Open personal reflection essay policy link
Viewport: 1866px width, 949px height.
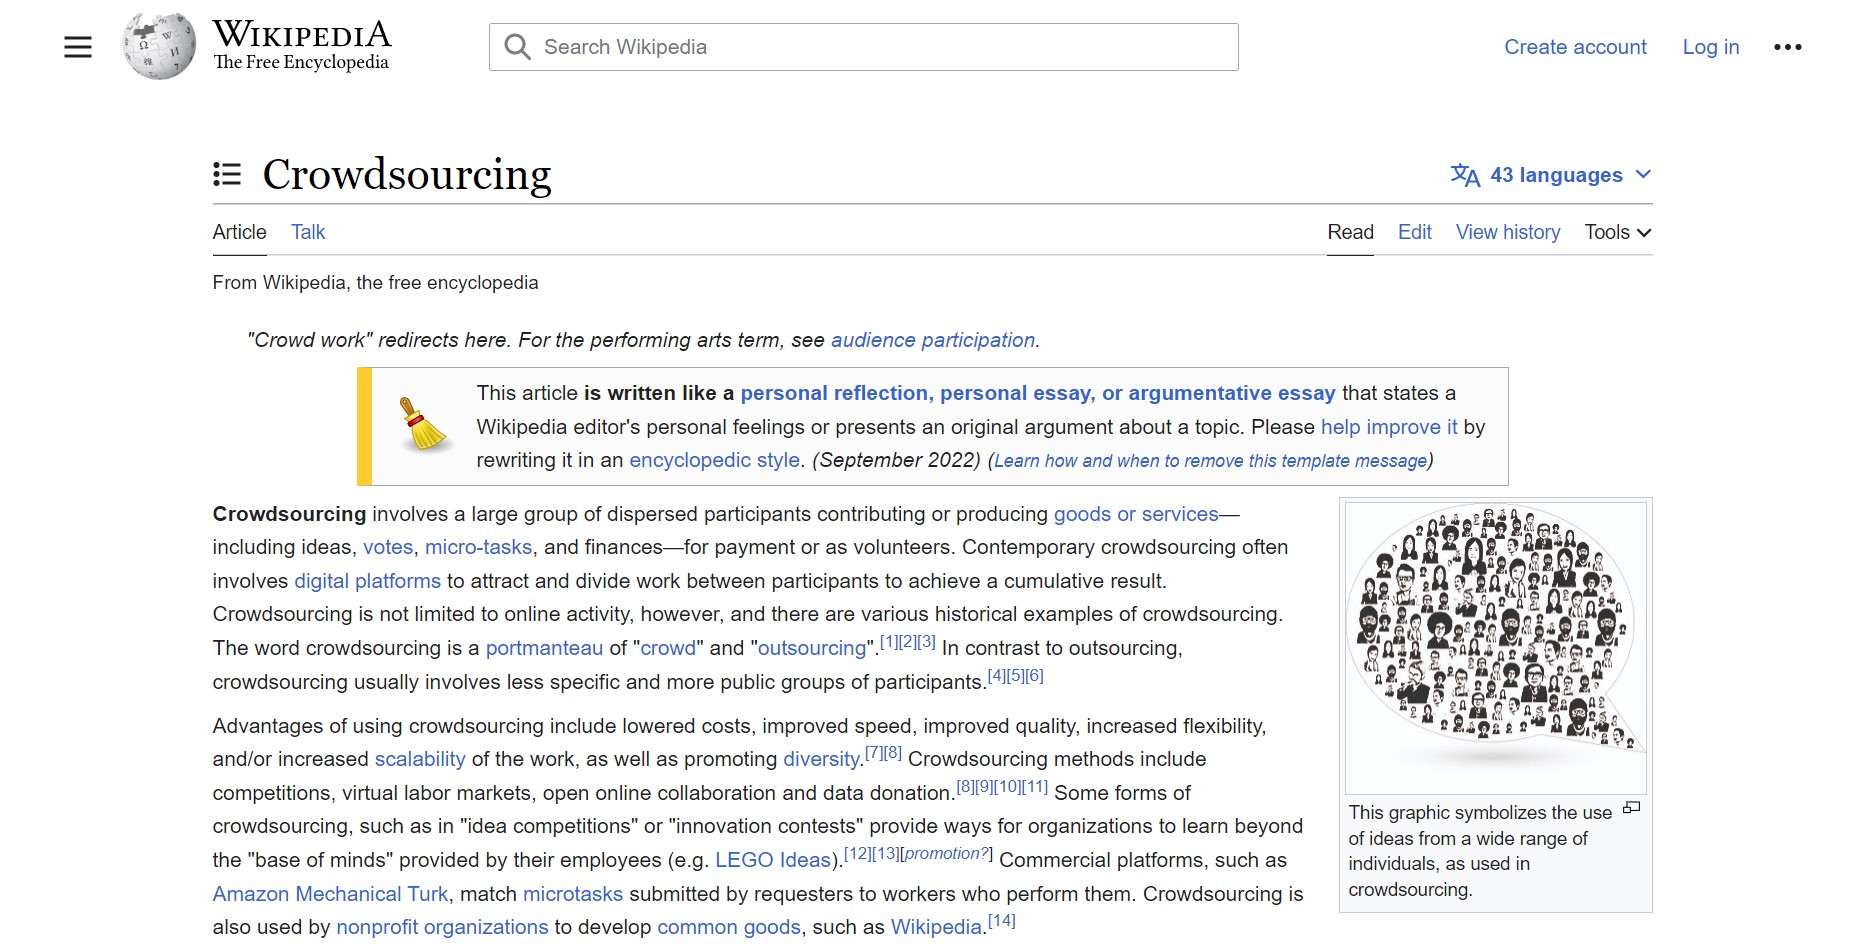pos(1038,393)
